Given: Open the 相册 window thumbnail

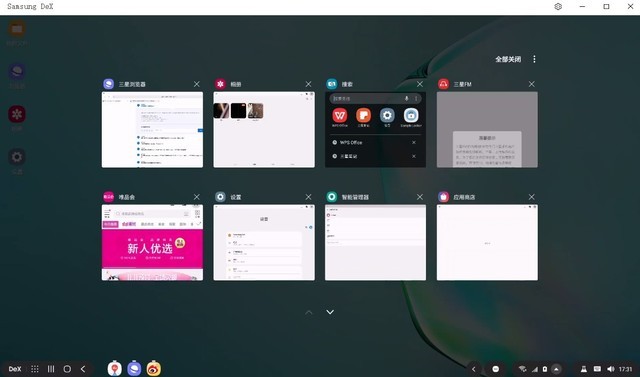Looking at the screenshot, I should tap(264, 130).
